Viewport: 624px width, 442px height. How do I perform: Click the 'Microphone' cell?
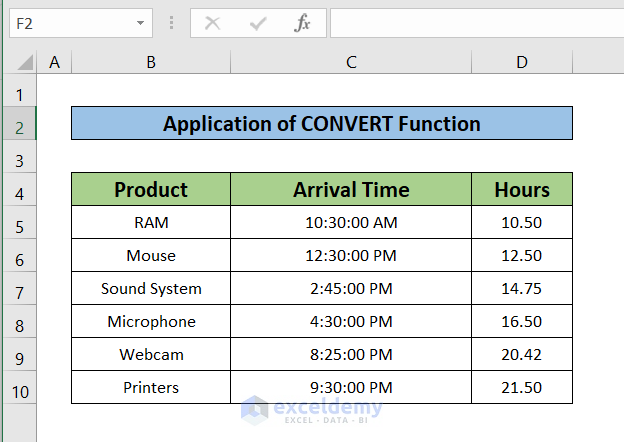click(151, 321)
